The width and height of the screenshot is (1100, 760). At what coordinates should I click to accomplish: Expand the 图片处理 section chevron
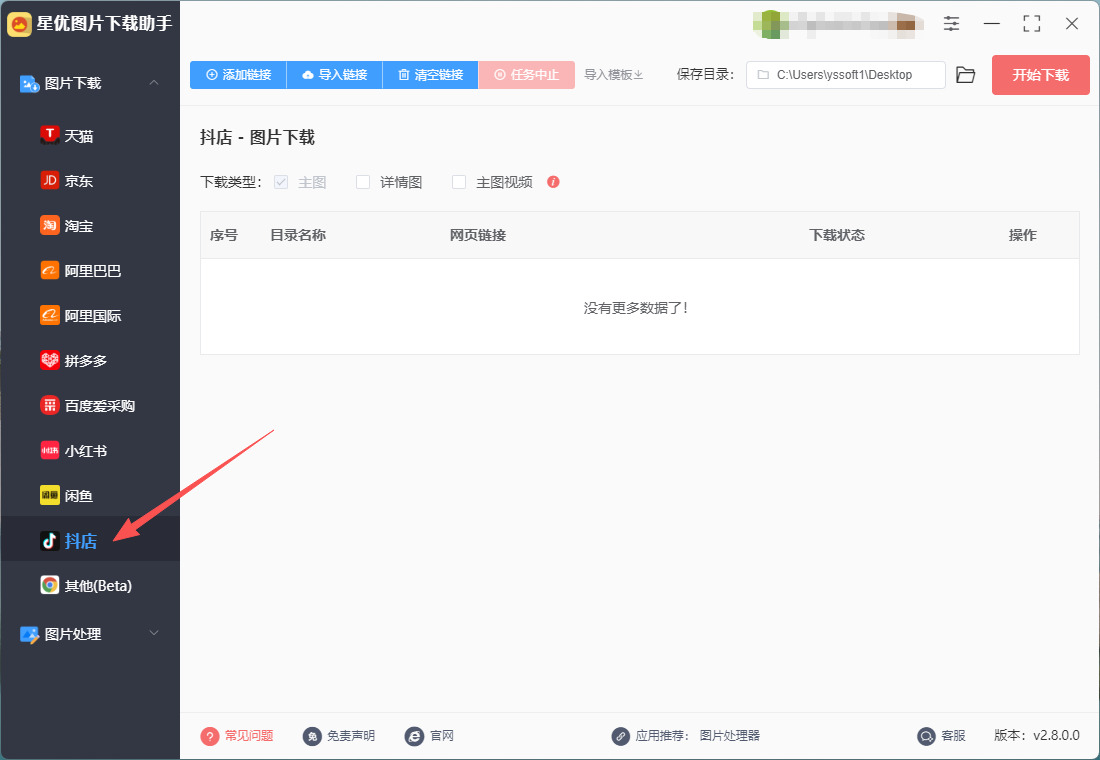click(x=154, y=633)
